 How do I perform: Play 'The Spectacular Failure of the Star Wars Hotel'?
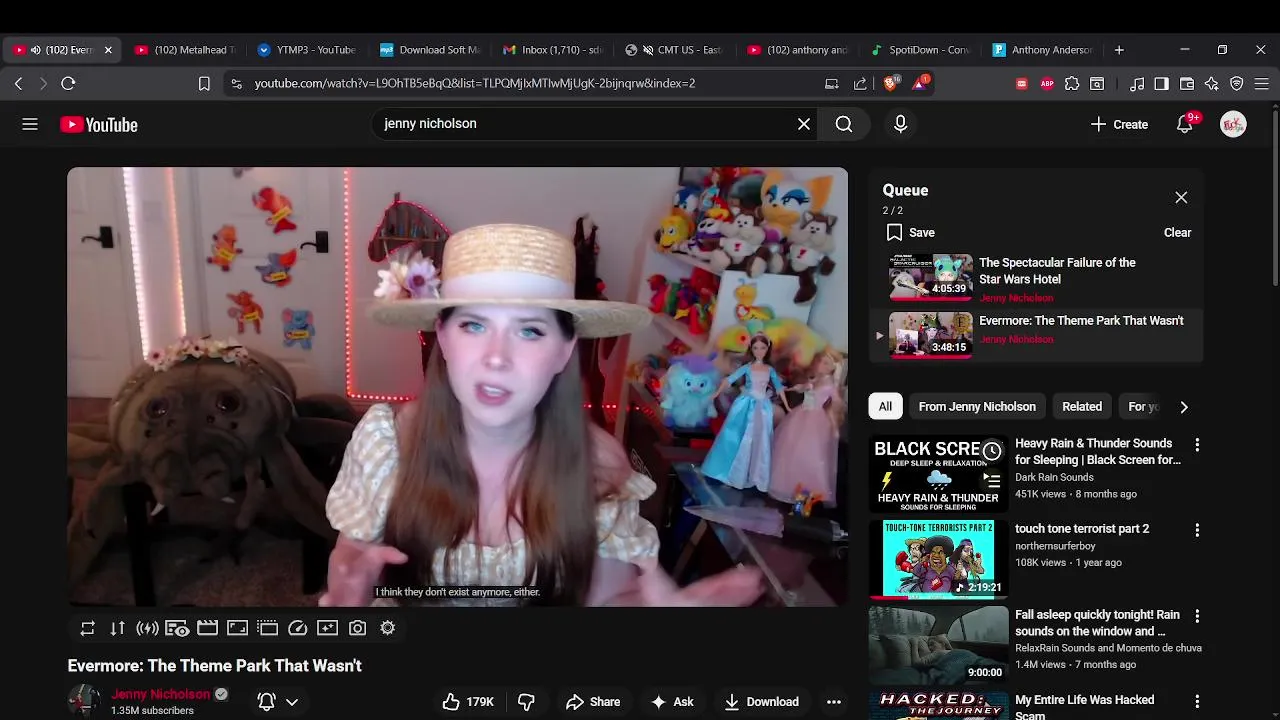click(x=1057, y=270)
